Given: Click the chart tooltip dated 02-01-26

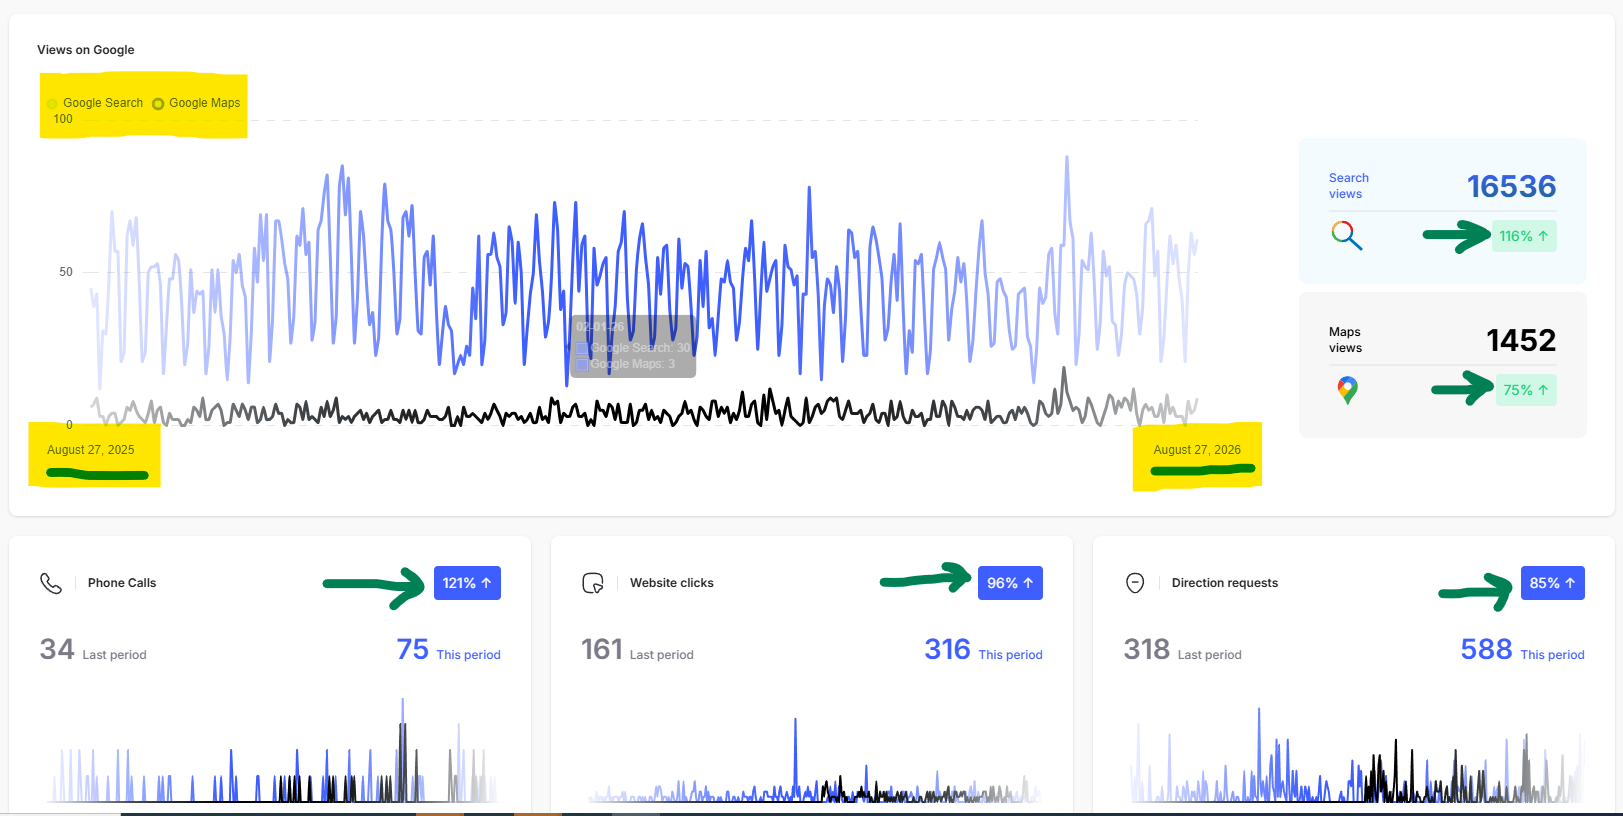Looking at the screenshot, I should pyautogui.click(x=633, y=346).
